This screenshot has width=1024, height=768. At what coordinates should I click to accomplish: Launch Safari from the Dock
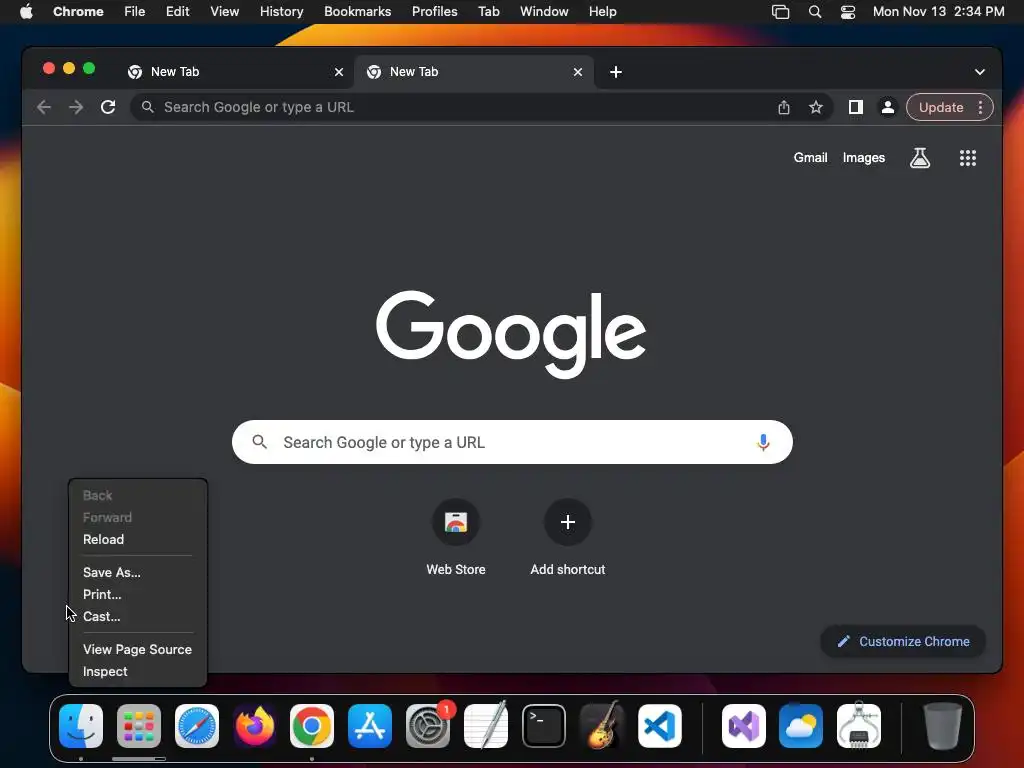(x=197, y=726)
